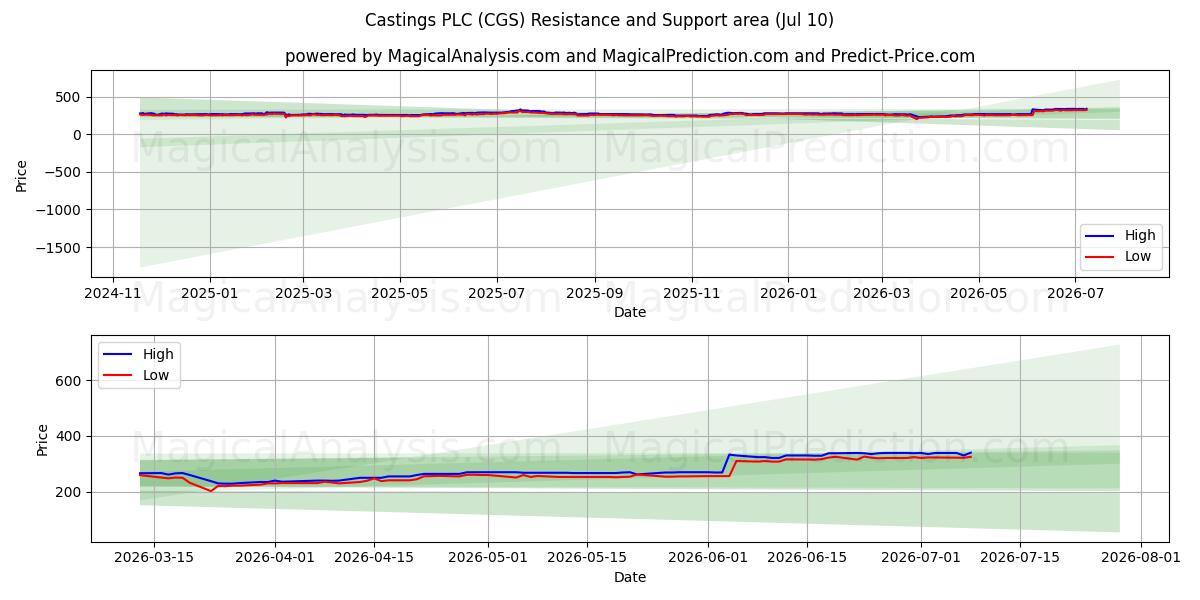Click the '2026-05' tick label
1200x600 pixels.
tap(979, 293)
